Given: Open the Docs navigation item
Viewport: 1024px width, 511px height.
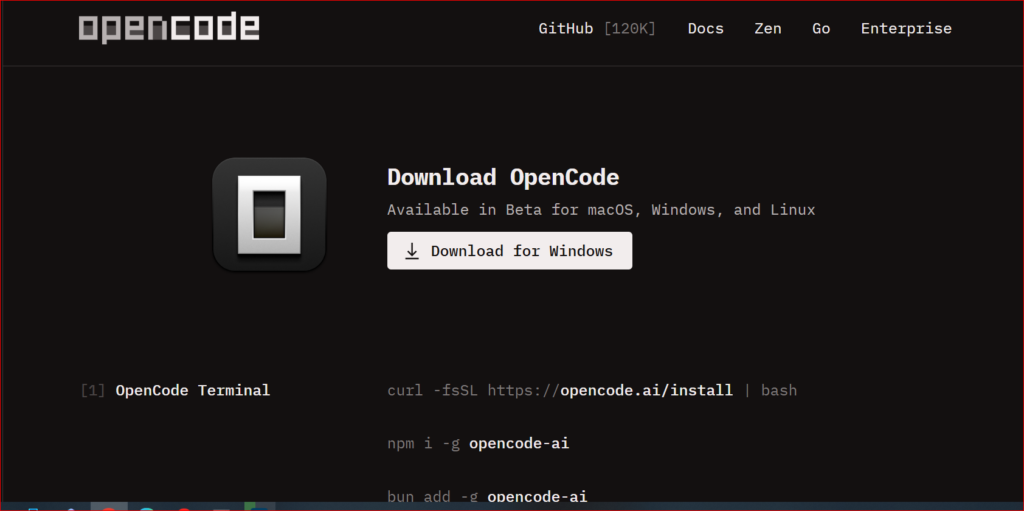Looking at the screenshot, I should tap(705, 29).
